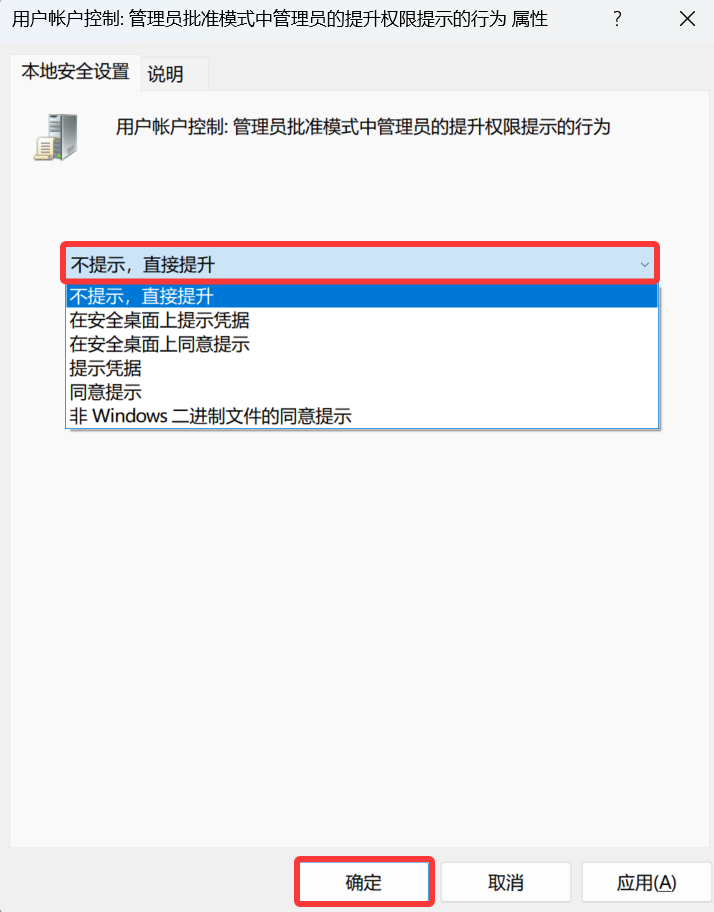714x912 pixels.
Task: Collapse the list using the chevron arrow
Action: click(644, 265)
